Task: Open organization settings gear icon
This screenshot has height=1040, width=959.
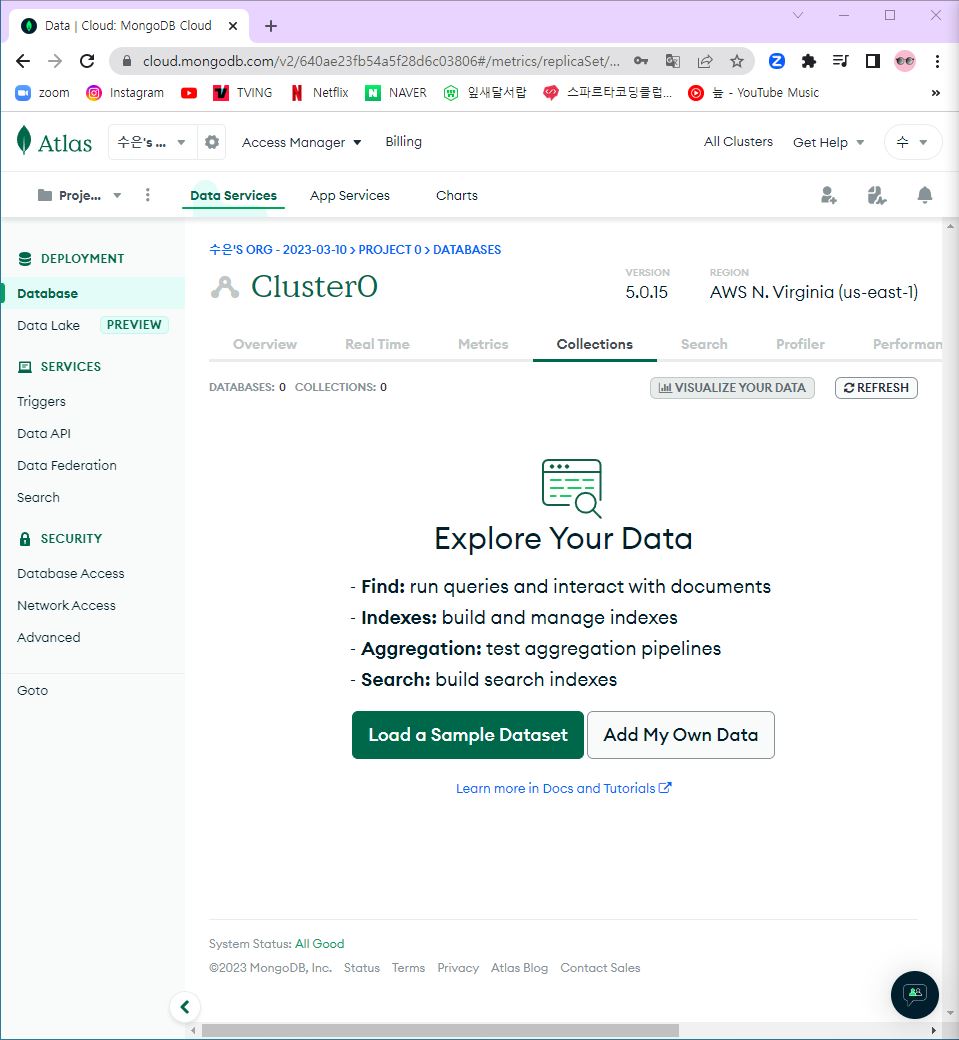Action: coord(212,142)
